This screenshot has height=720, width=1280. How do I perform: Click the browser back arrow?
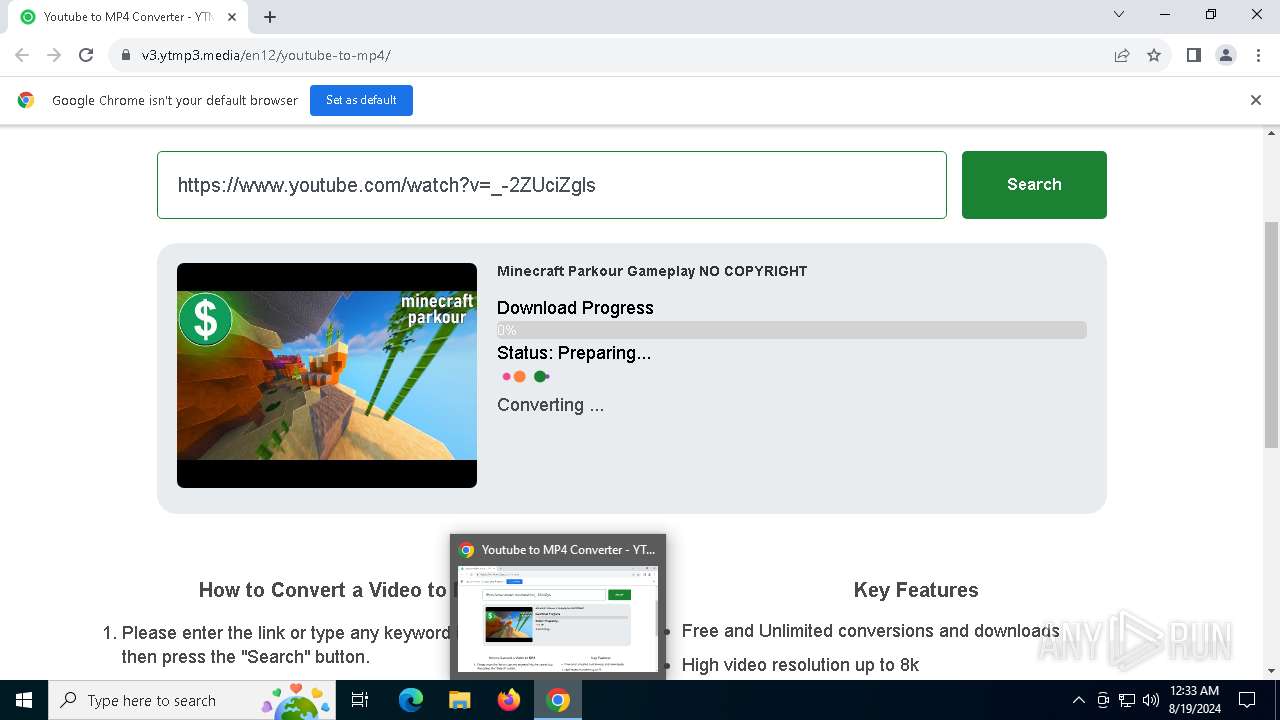click(x=22, y=55)
